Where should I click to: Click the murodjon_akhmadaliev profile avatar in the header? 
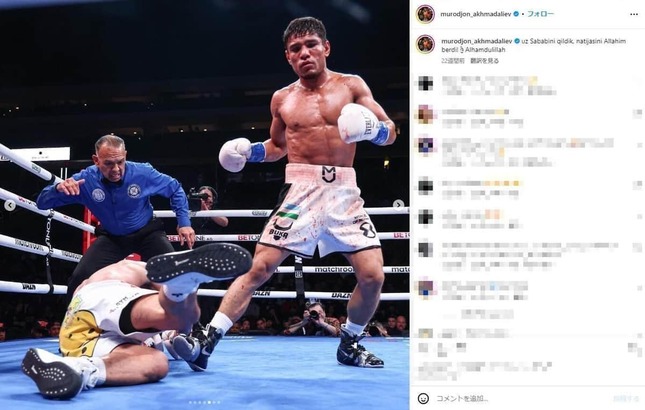point(425,14)
